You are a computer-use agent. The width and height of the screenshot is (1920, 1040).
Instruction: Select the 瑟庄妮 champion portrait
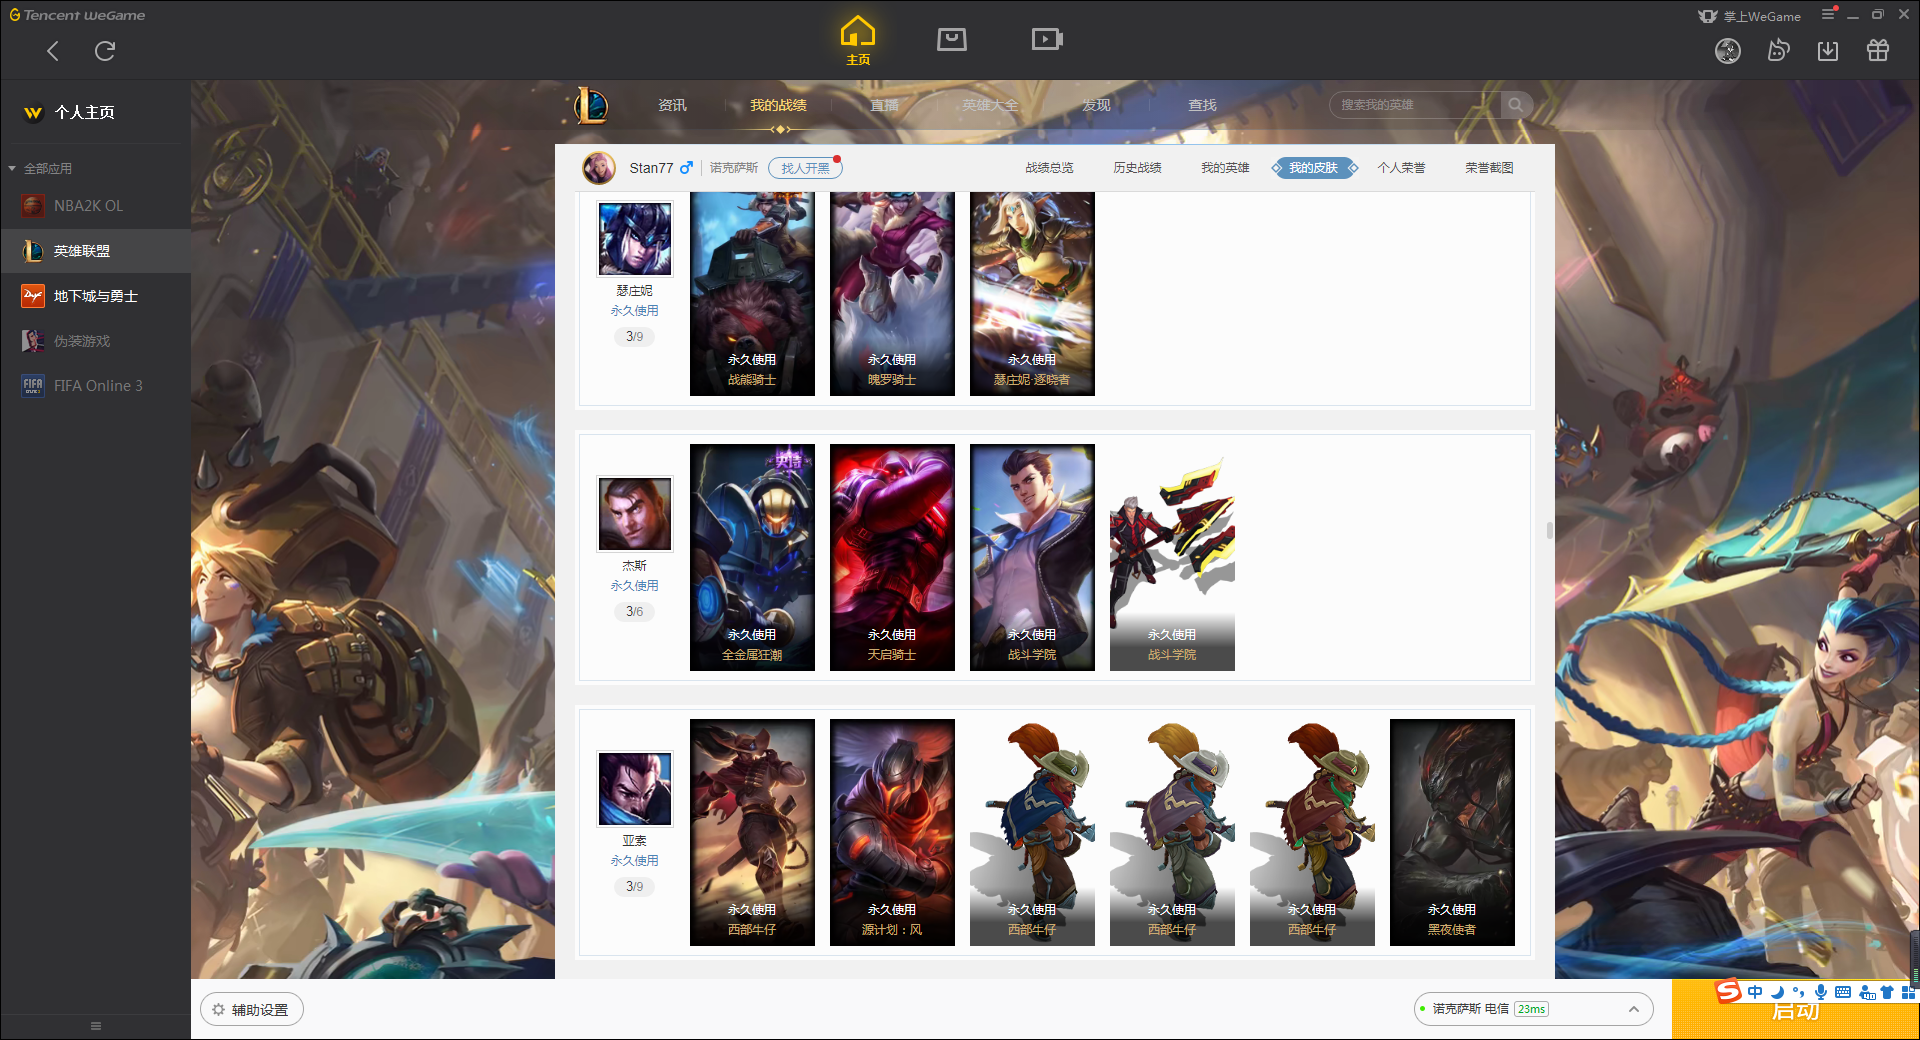pos(634,239)
